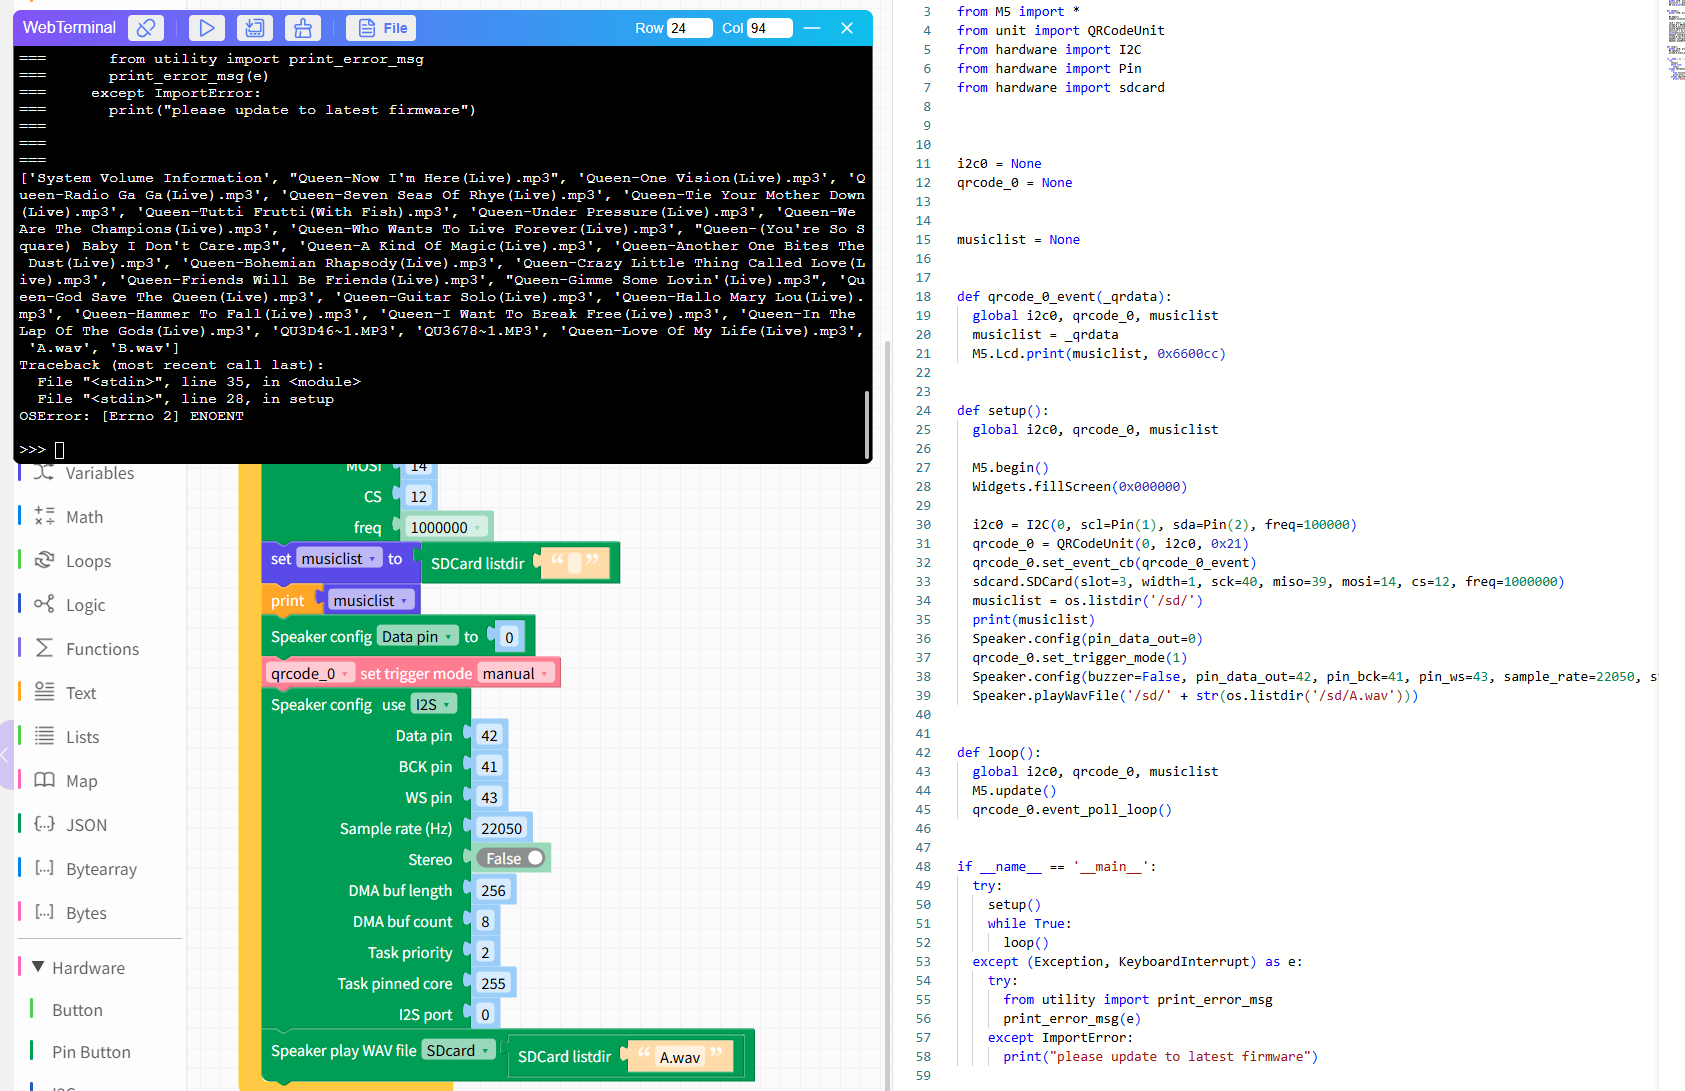Open the Bytearray block category
Screen dimensions: 1685x1091
101,869
